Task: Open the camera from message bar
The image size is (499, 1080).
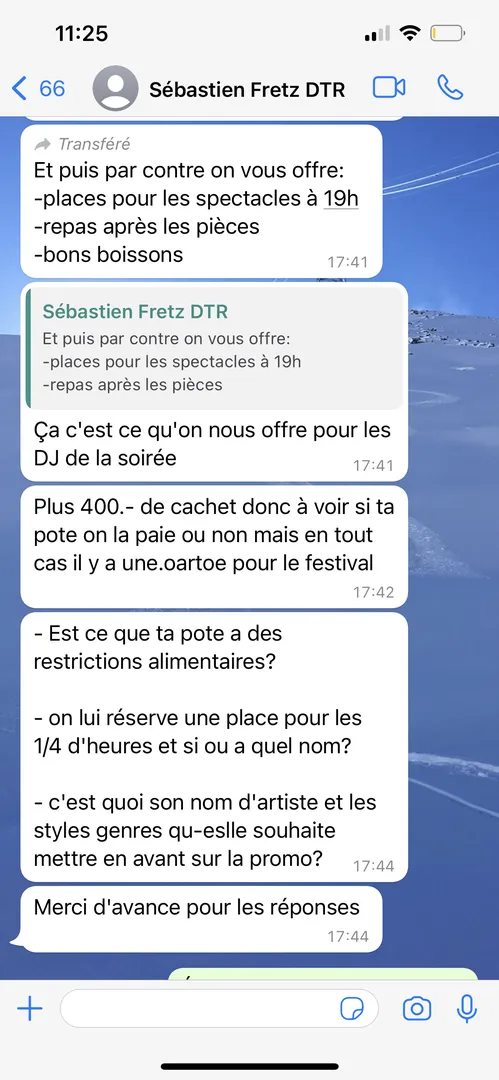Action: pyautogui.click(x=417, y=1009)
